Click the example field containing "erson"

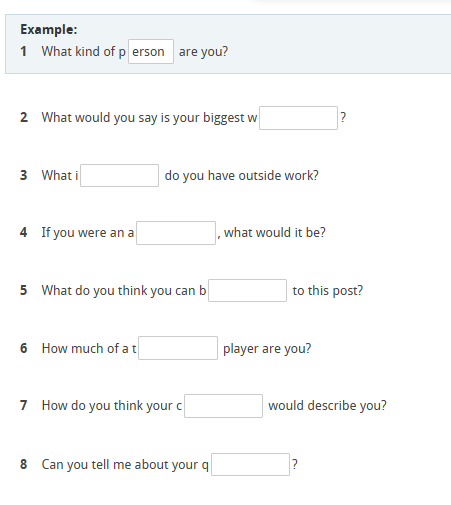(x=151, y=51)
